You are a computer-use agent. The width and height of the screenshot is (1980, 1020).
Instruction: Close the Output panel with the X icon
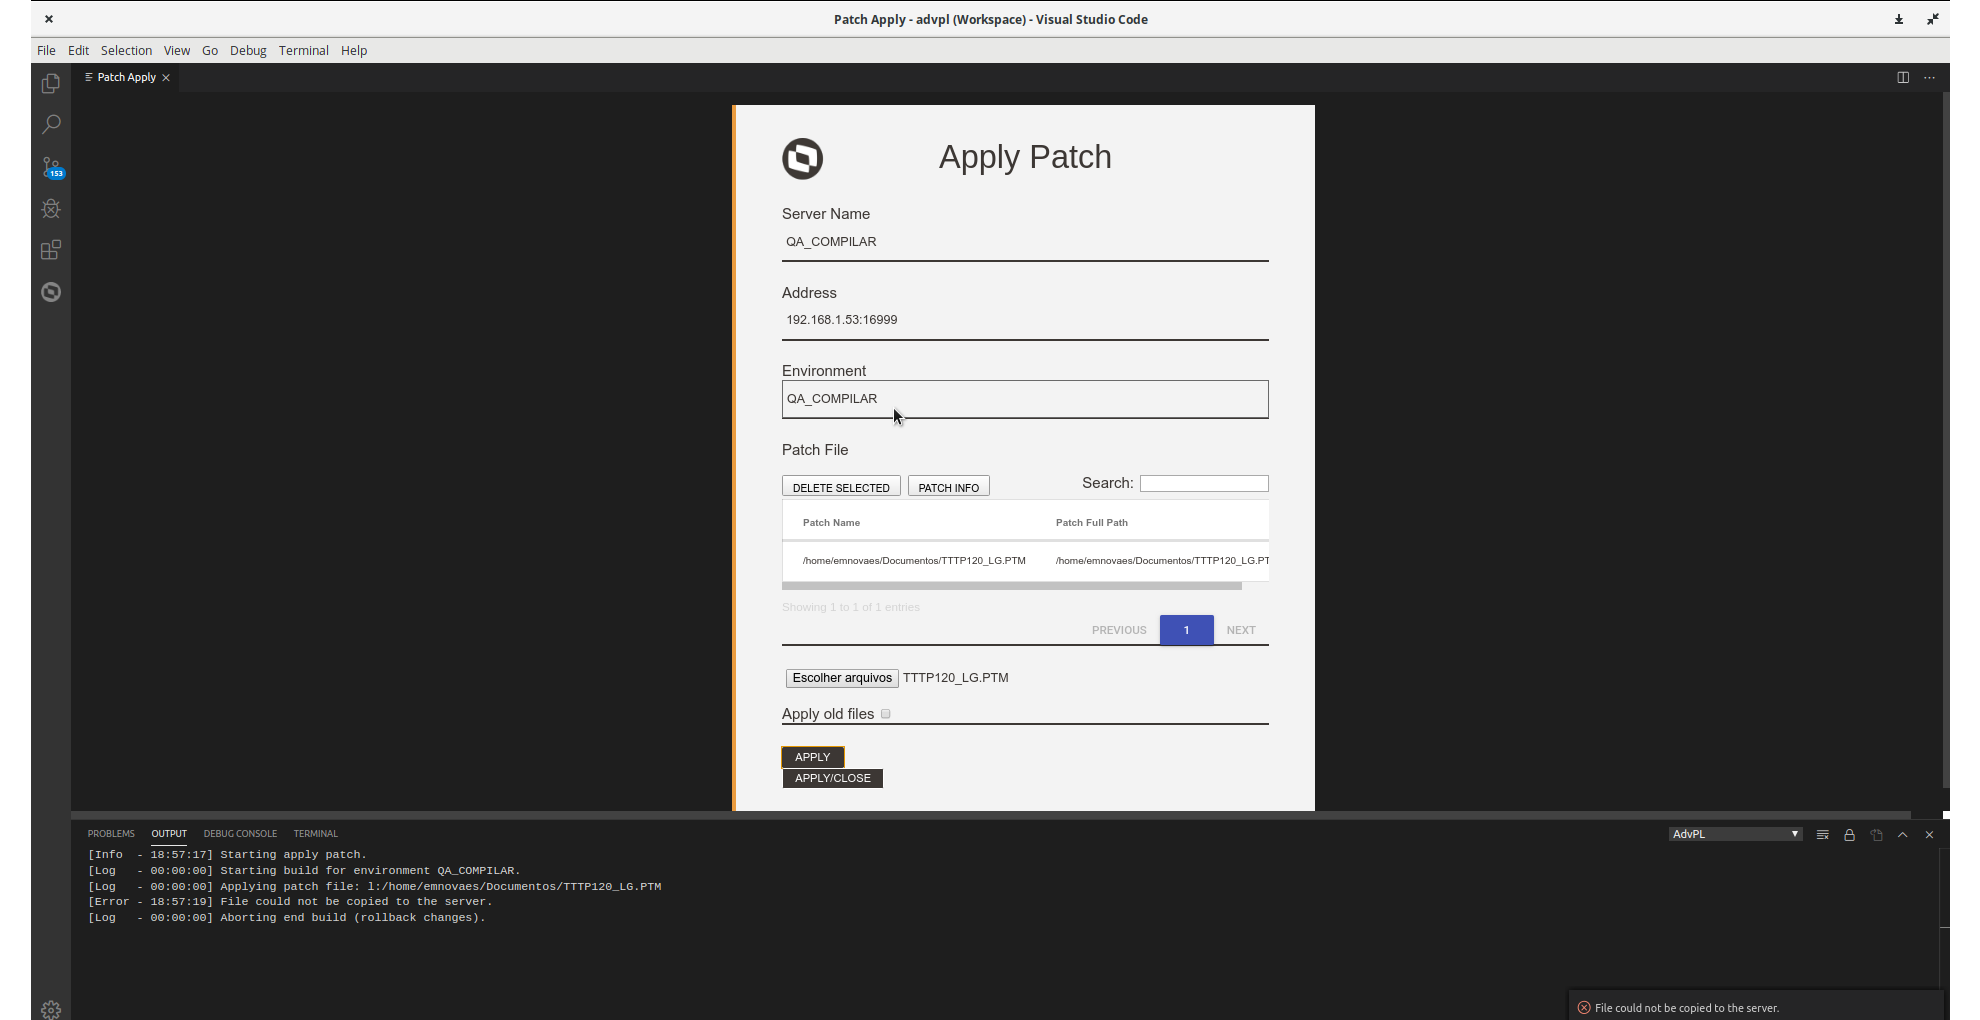point(1929,834)
